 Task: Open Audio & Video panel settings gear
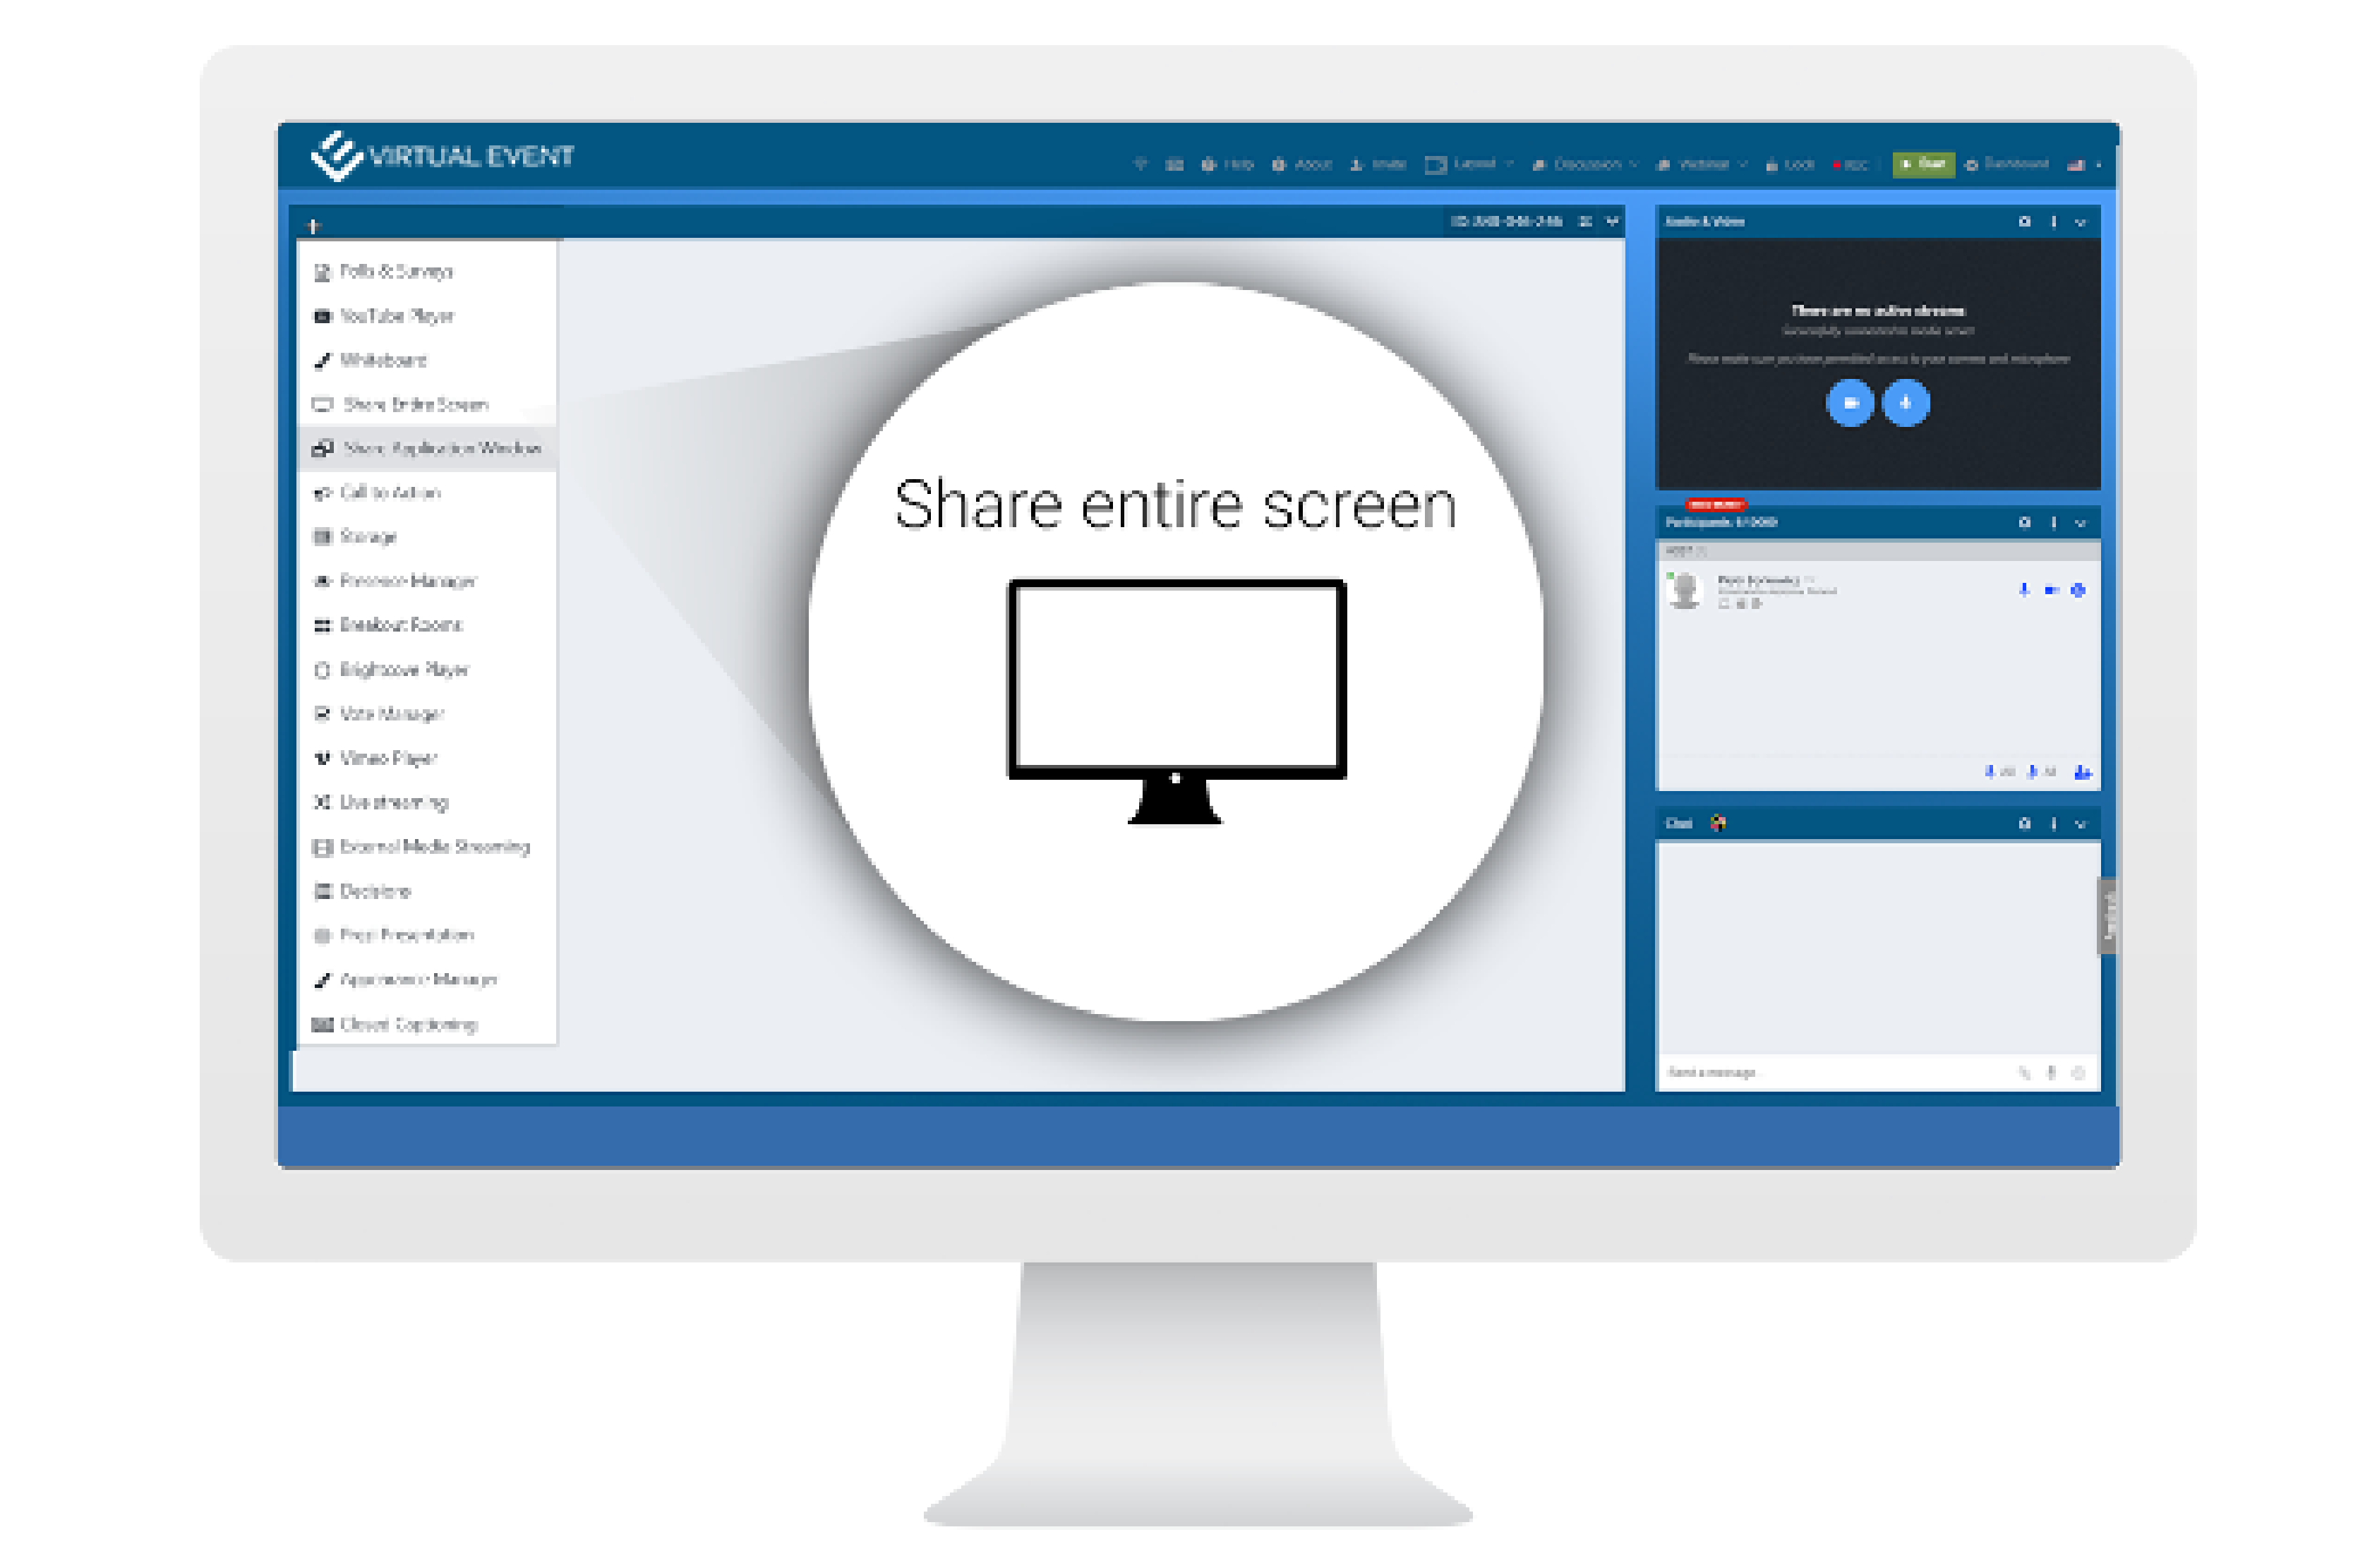[2024, 222]
